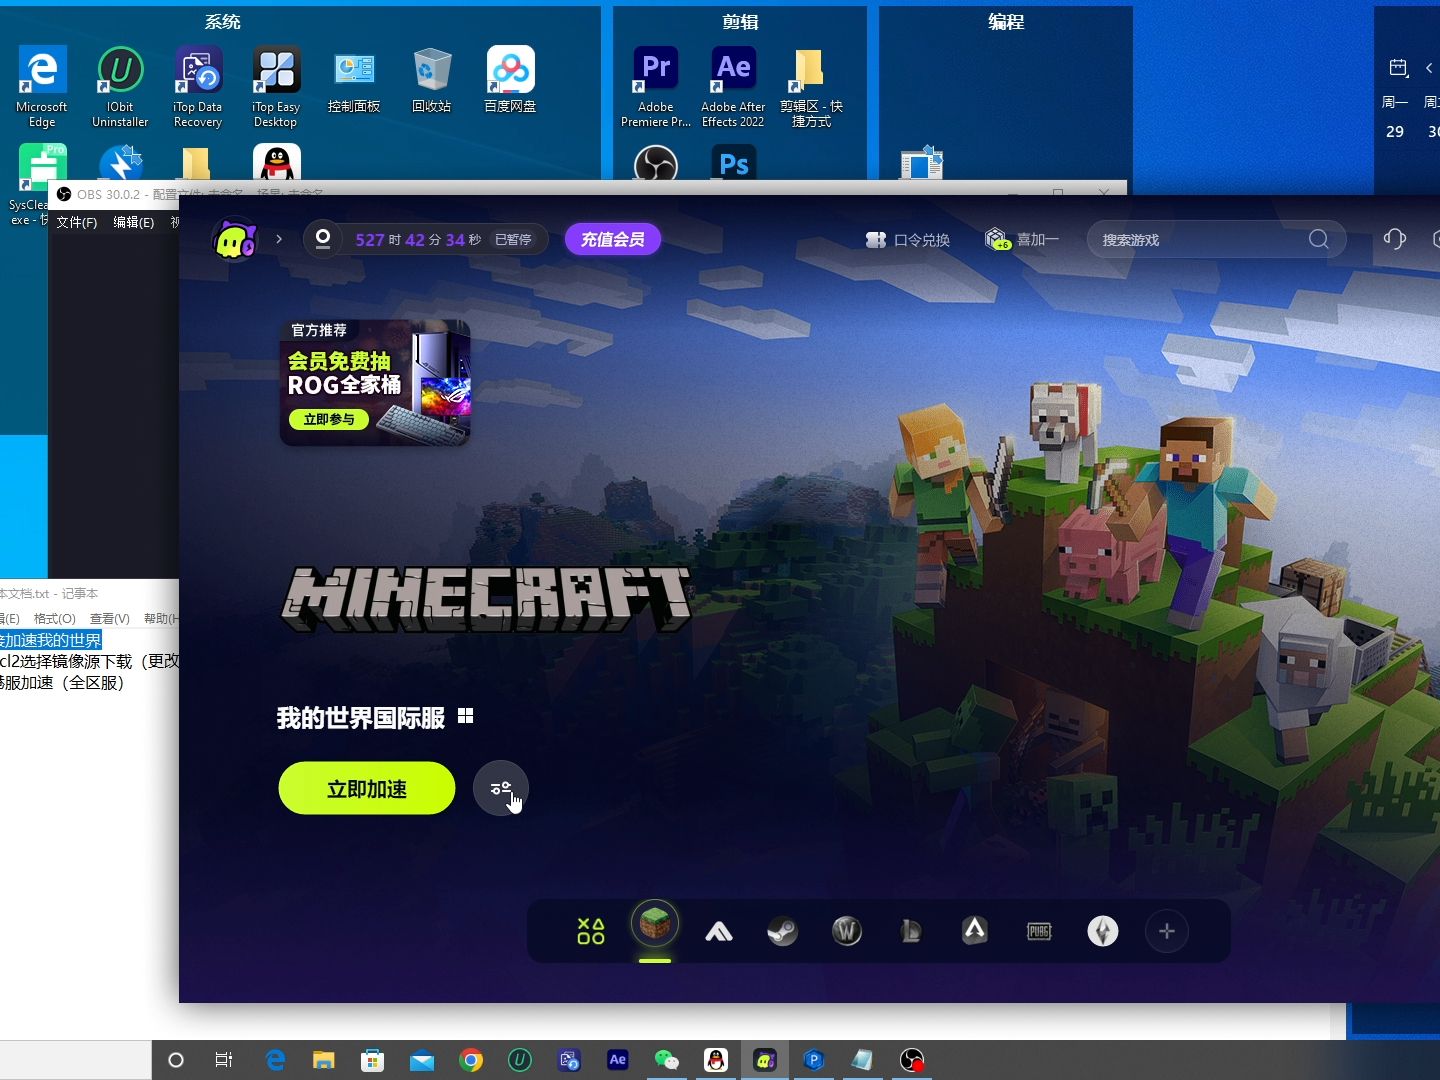Click the 回收站 recycle bin icon

coord(432,80)
